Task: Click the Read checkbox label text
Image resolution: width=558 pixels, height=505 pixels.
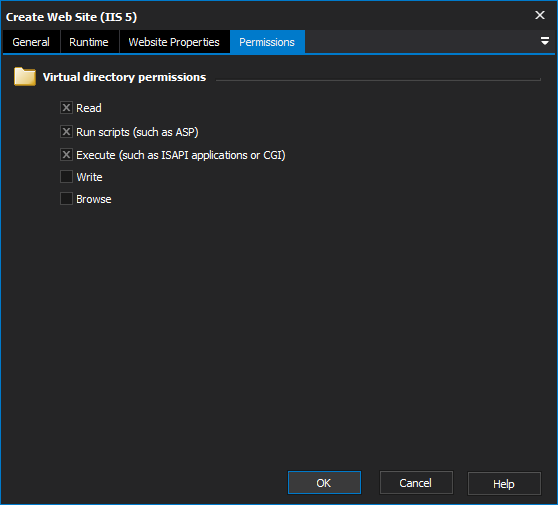Action: (89, 108)
